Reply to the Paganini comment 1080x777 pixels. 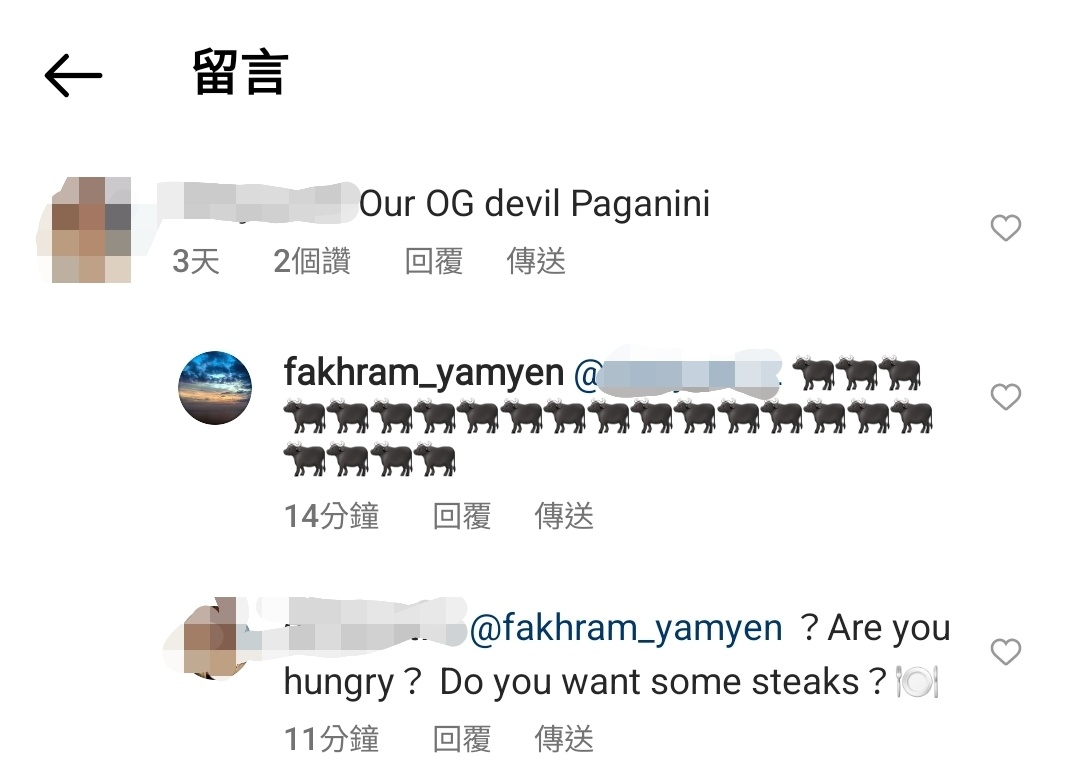pos(433,261)
